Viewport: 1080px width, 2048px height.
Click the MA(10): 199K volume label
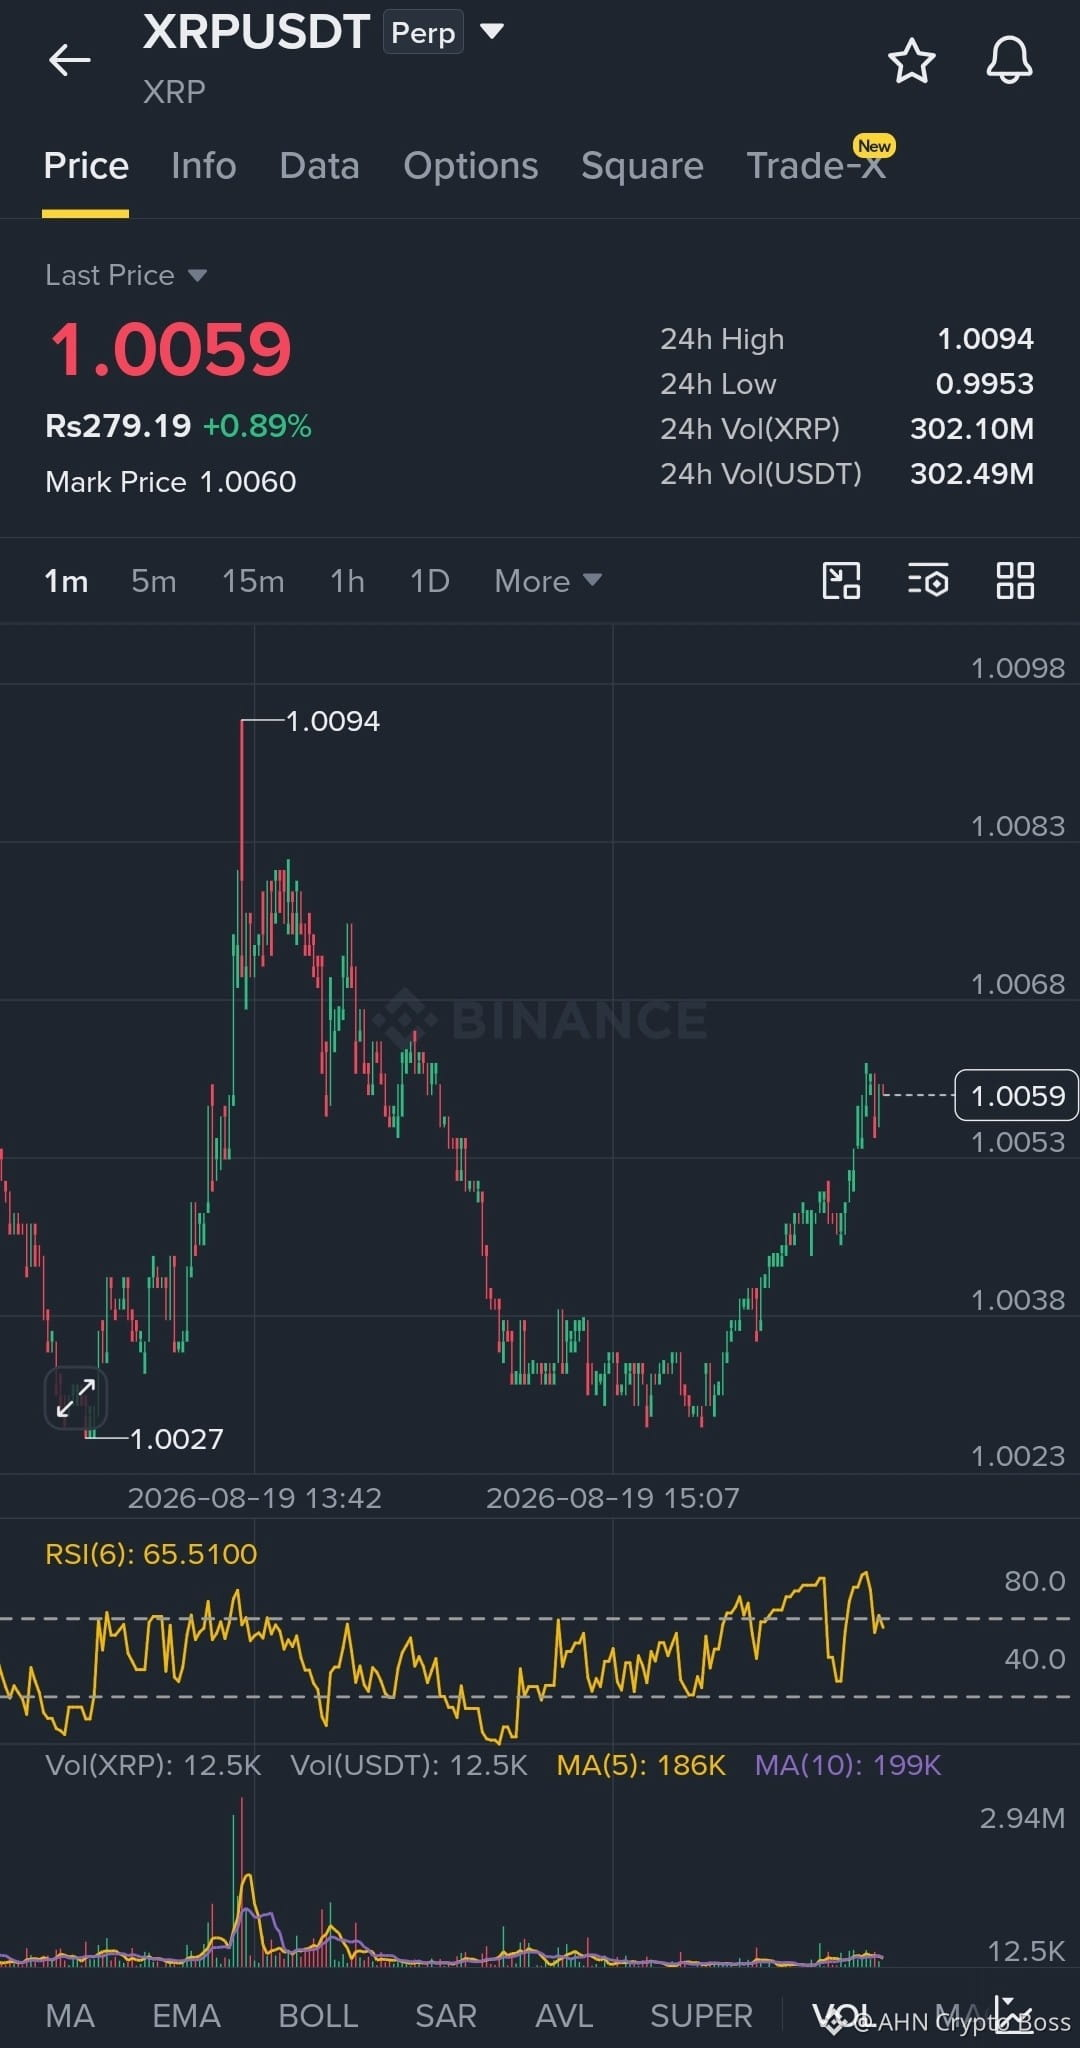(848, 1764)
